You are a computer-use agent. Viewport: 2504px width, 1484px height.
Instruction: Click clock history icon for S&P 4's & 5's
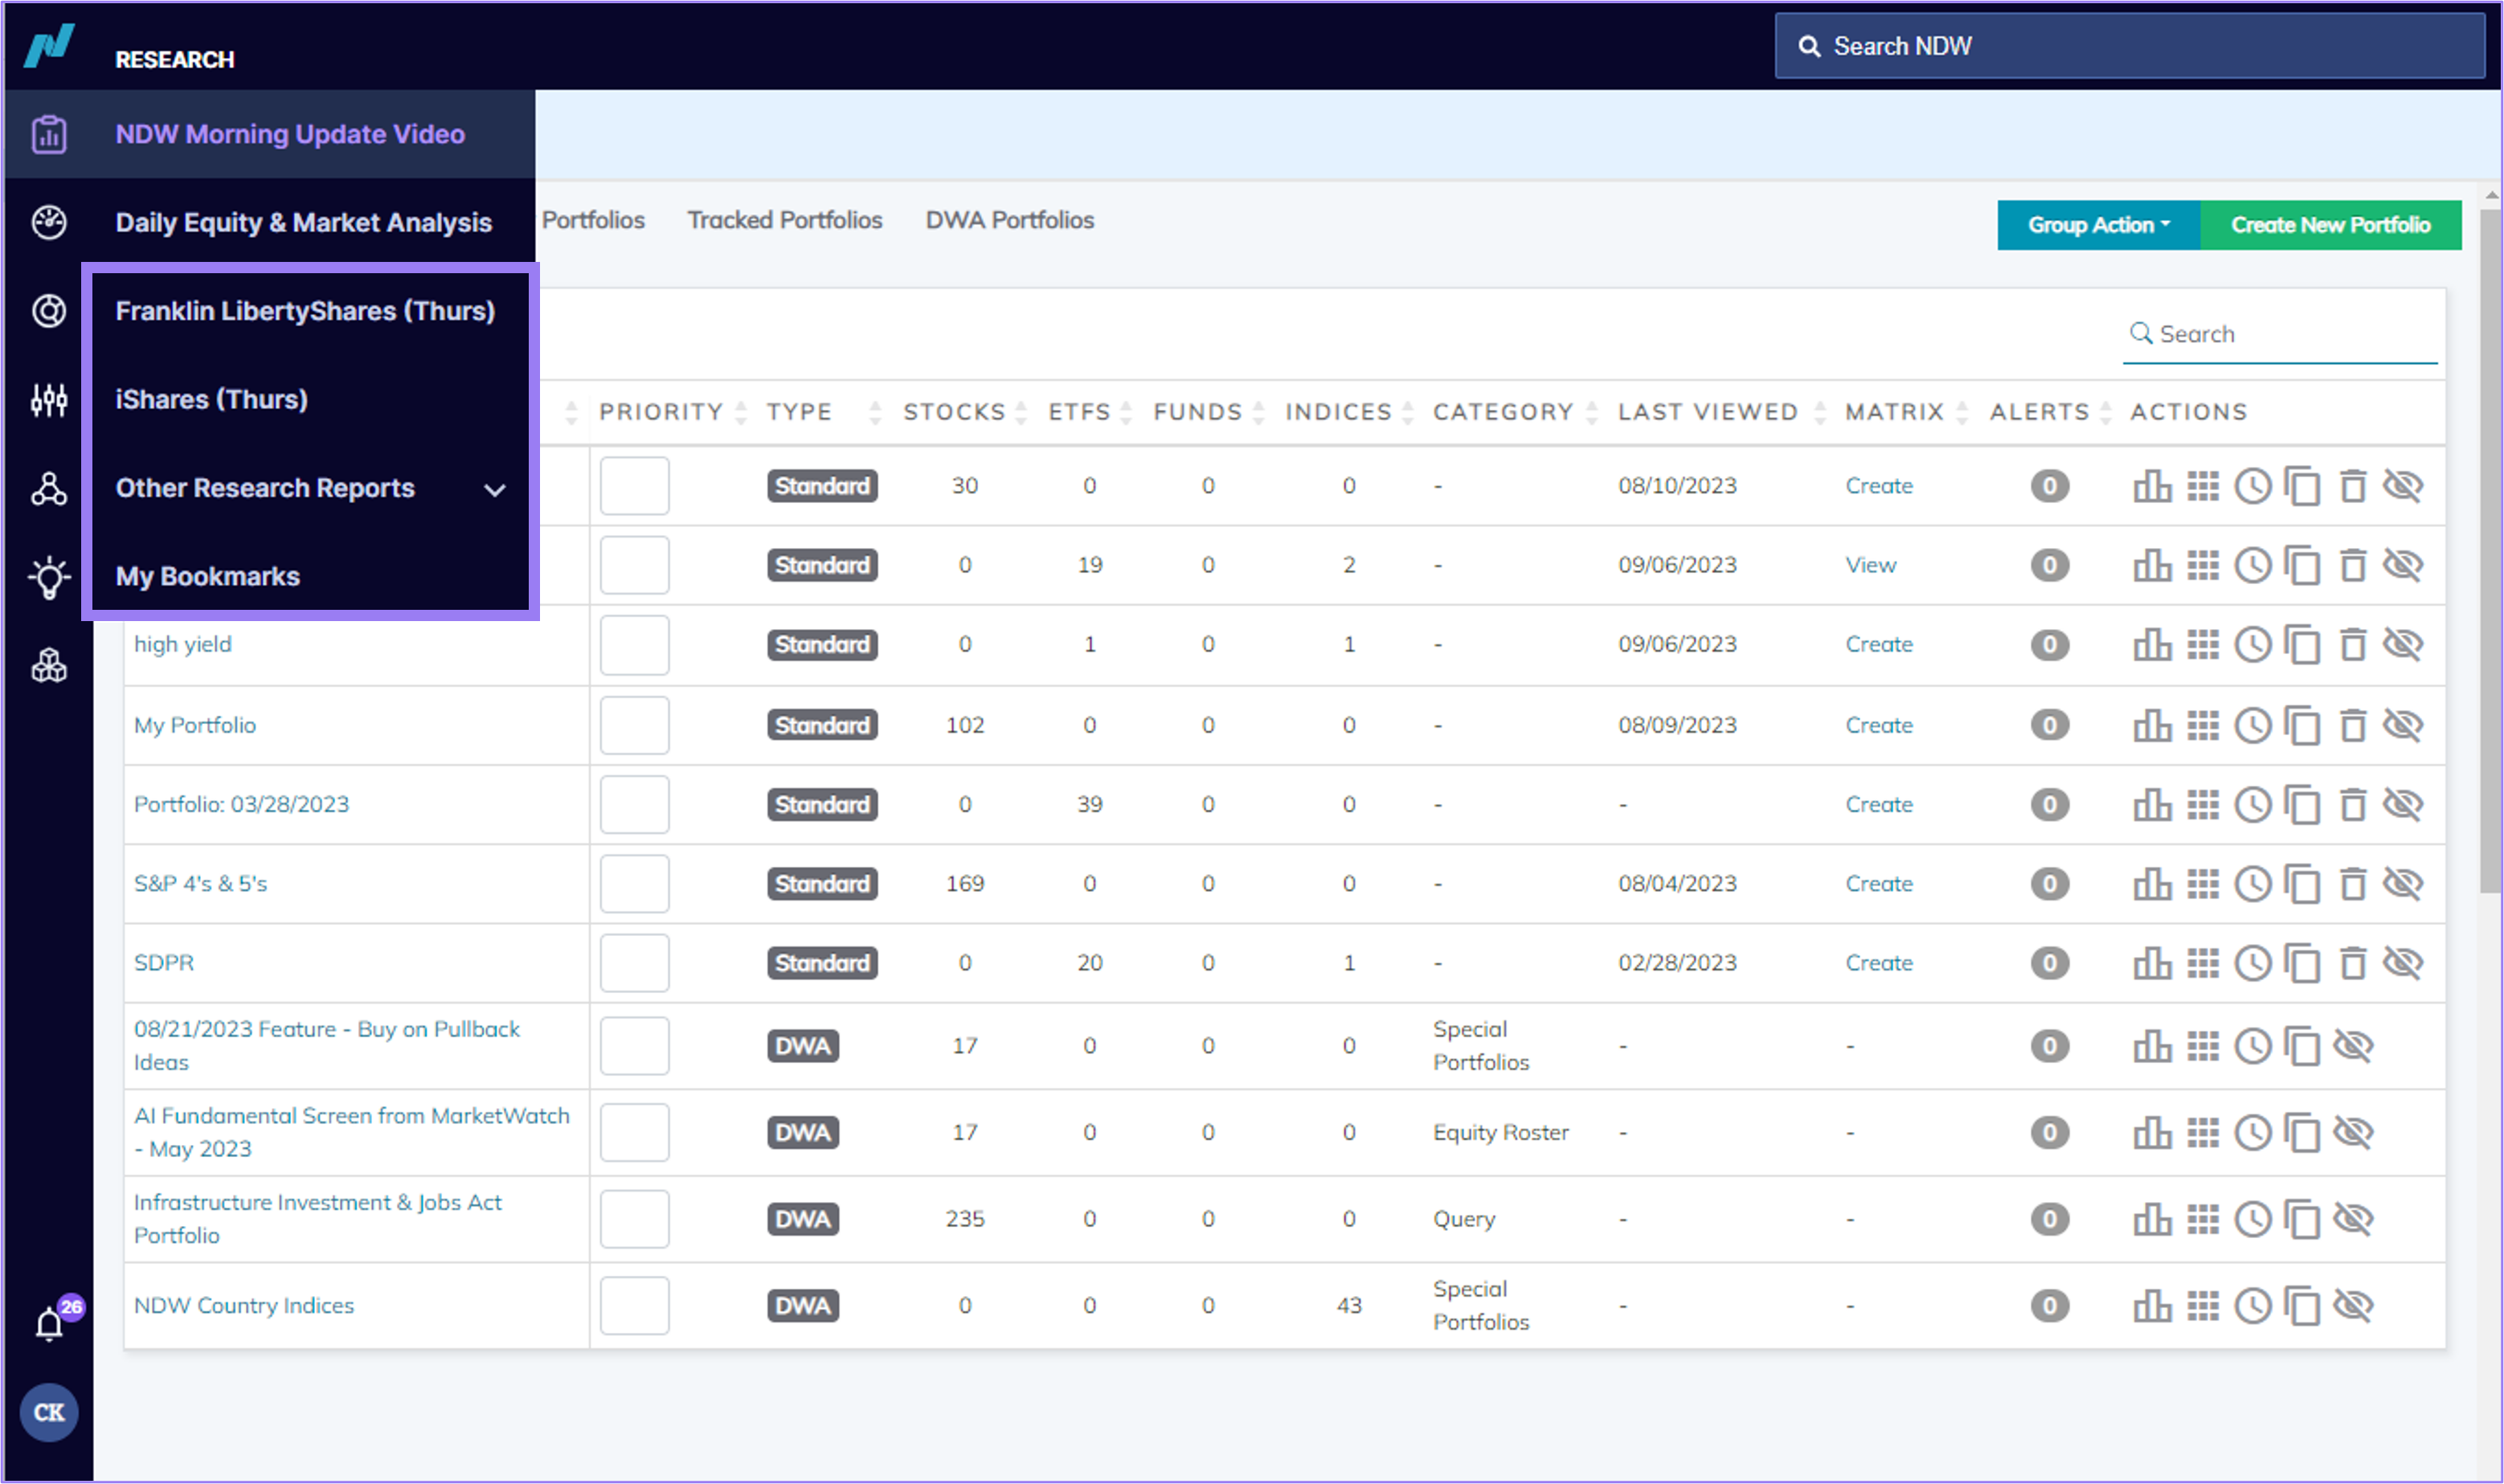click(x=2253, y=884)
